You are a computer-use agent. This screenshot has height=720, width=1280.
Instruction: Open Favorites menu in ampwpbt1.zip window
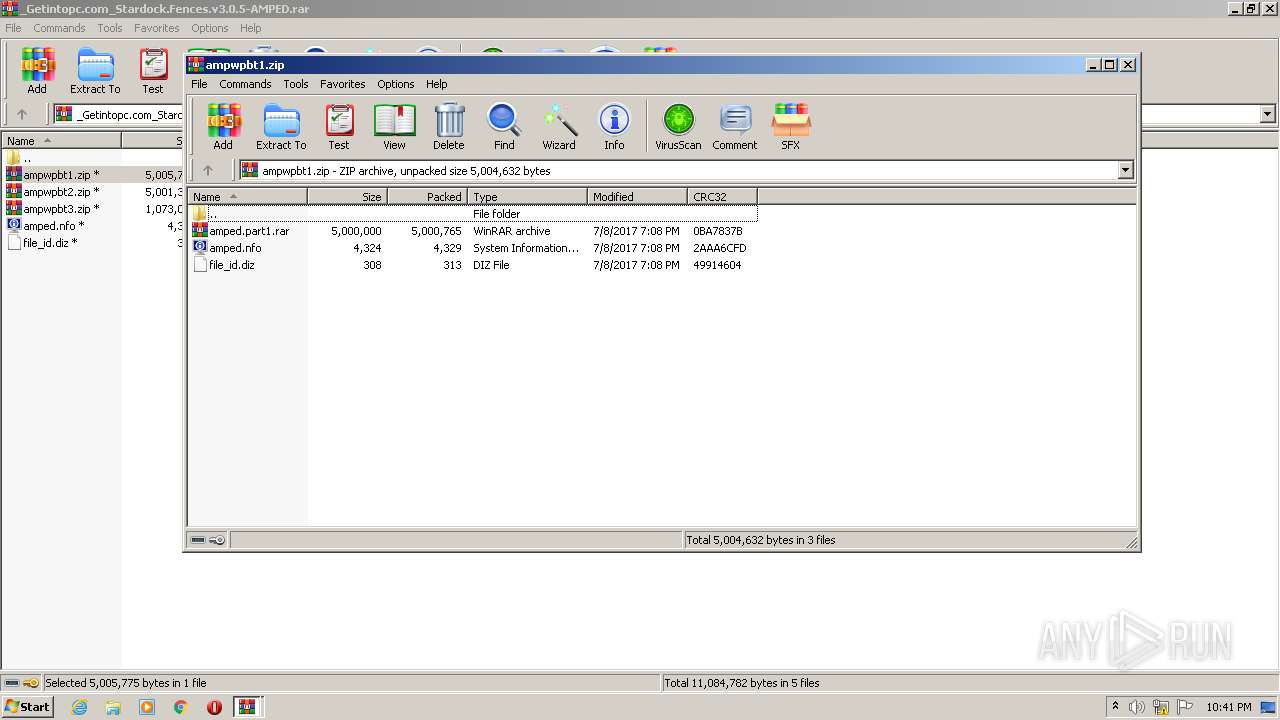342,84
